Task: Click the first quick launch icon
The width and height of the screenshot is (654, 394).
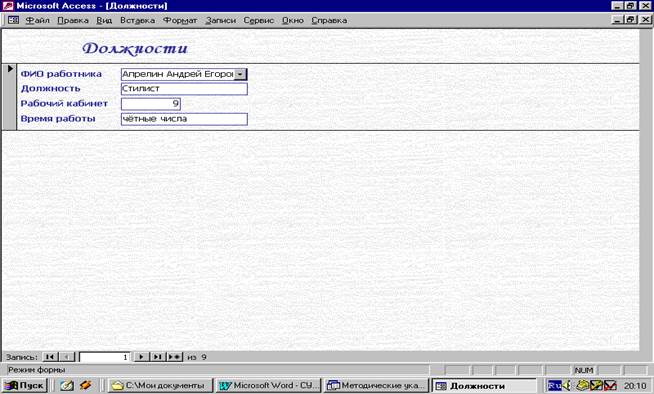Action: pyautogui.click(x=67, y=386)
